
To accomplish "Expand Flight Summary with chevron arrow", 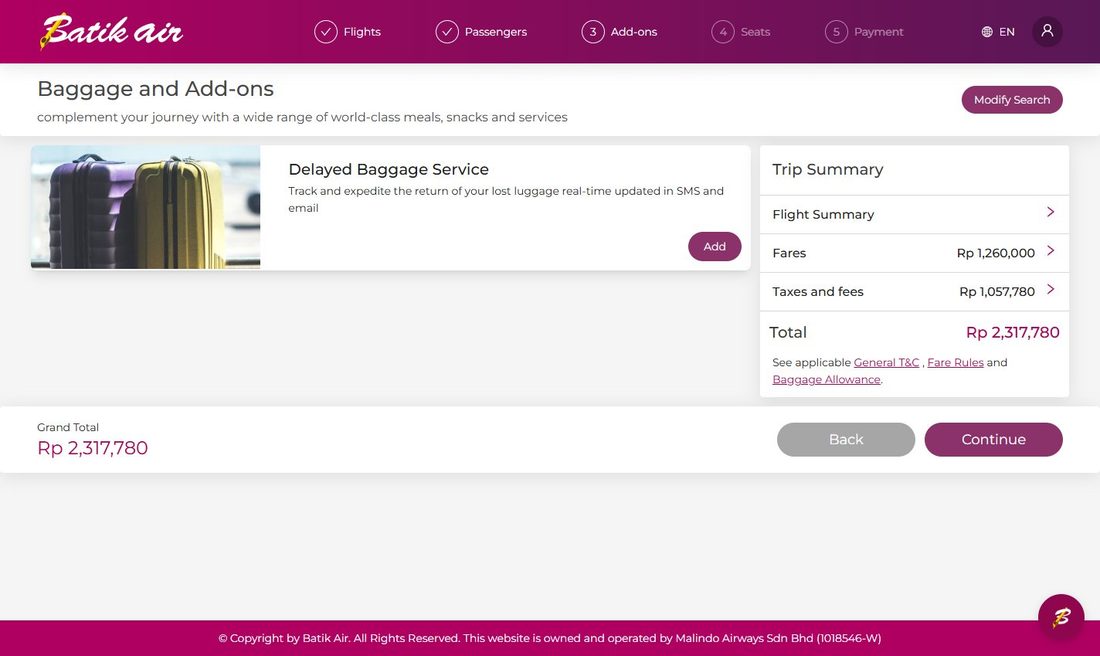I will [1050, 212].
